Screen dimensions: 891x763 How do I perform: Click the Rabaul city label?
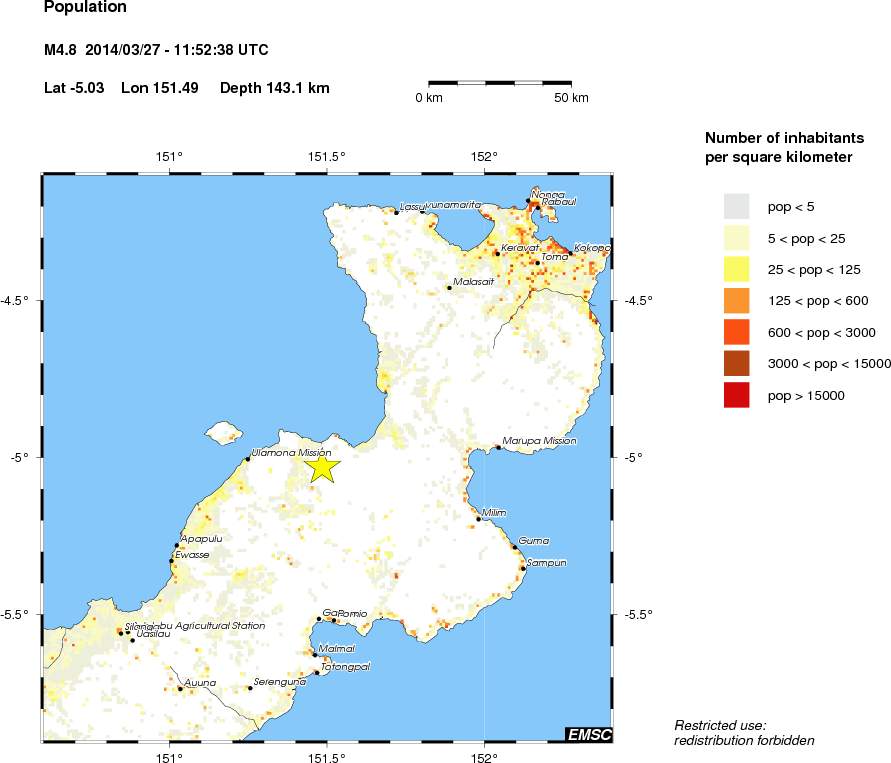point(559,201)
